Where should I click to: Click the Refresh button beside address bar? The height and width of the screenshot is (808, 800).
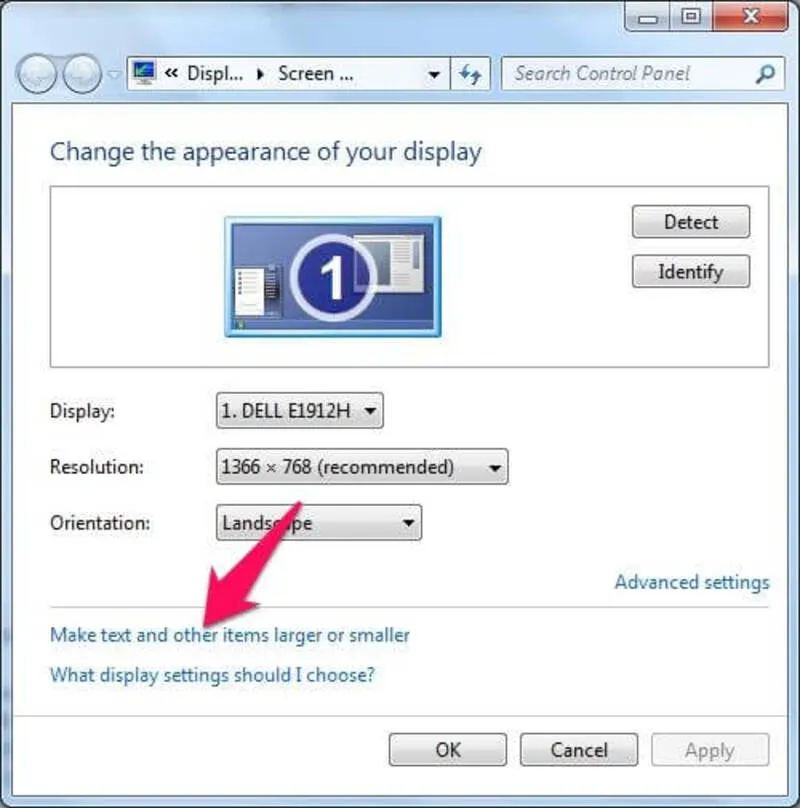(469, 74)
